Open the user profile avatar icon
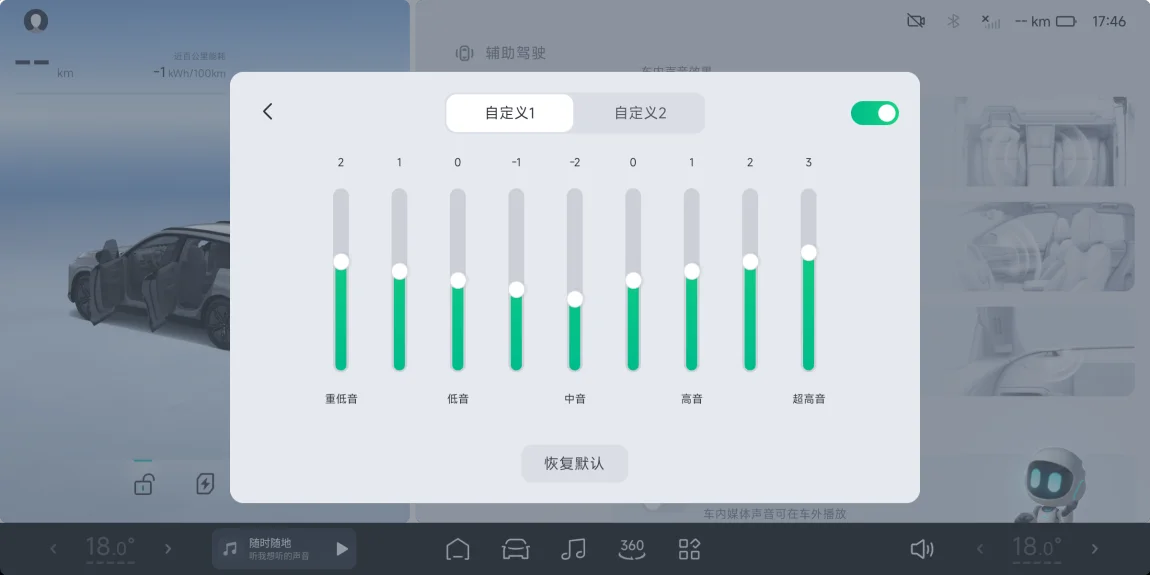 tap(36, 21)
